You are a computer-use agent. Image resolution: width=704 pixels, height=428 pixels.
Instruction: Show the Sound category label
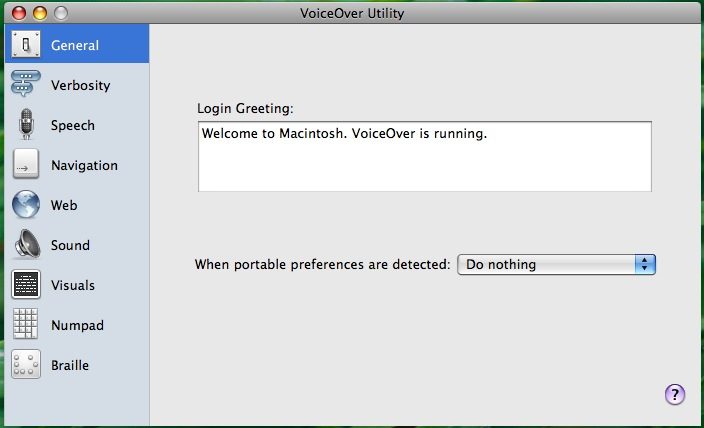[70, 245]
